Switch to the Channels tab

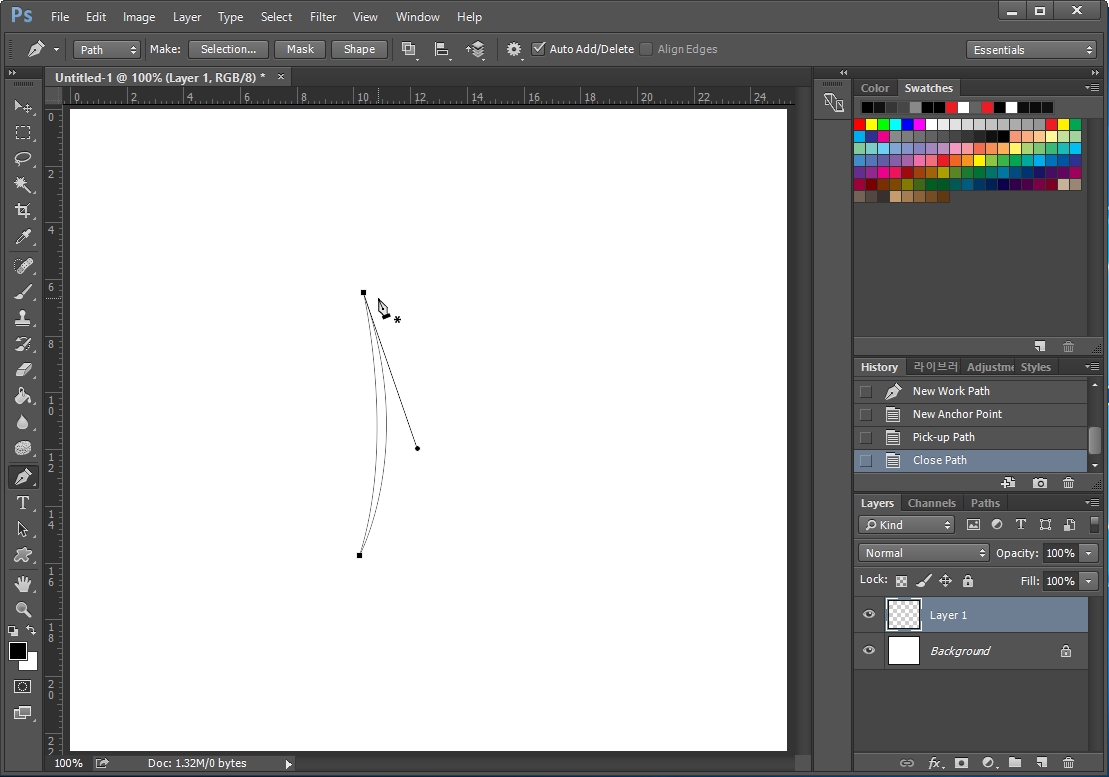[x=931, y=503]
